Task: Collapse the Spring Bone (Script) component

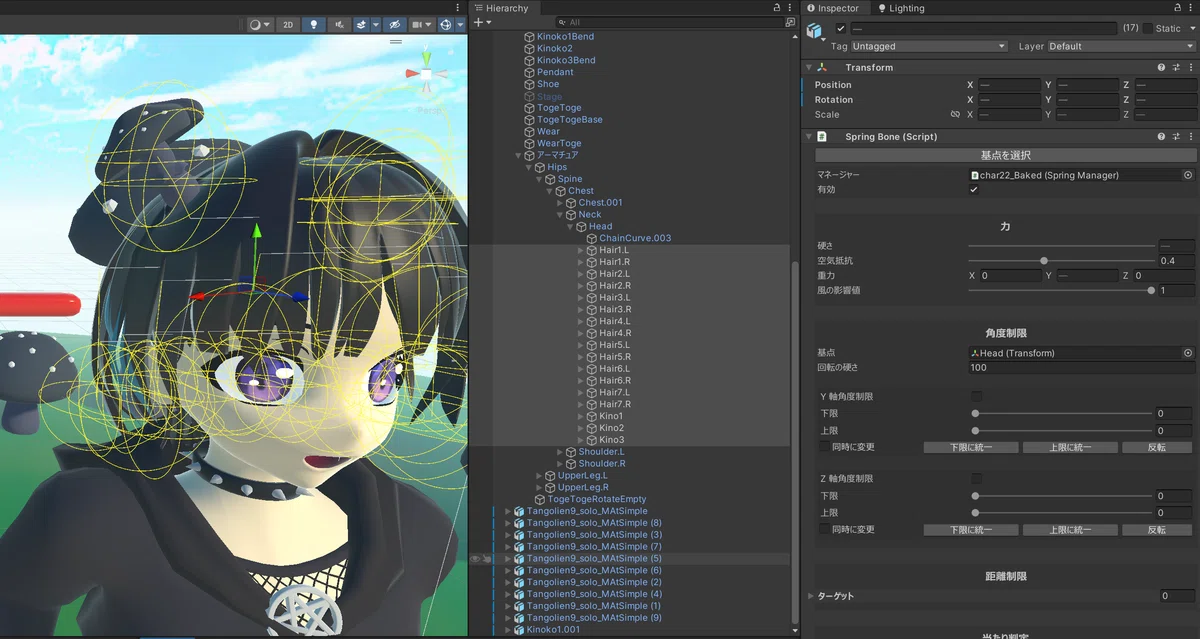Action: (808, 136)
